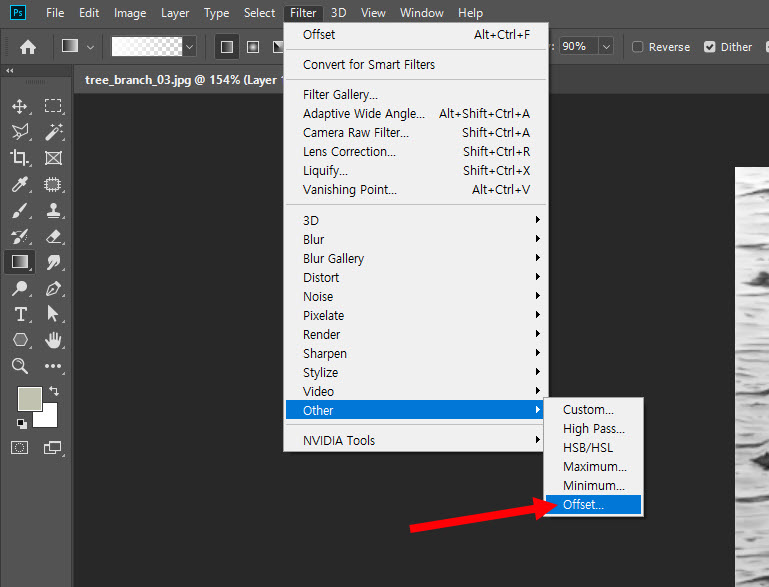
Task: Select the Eraser tool
Action: point(53,236)
